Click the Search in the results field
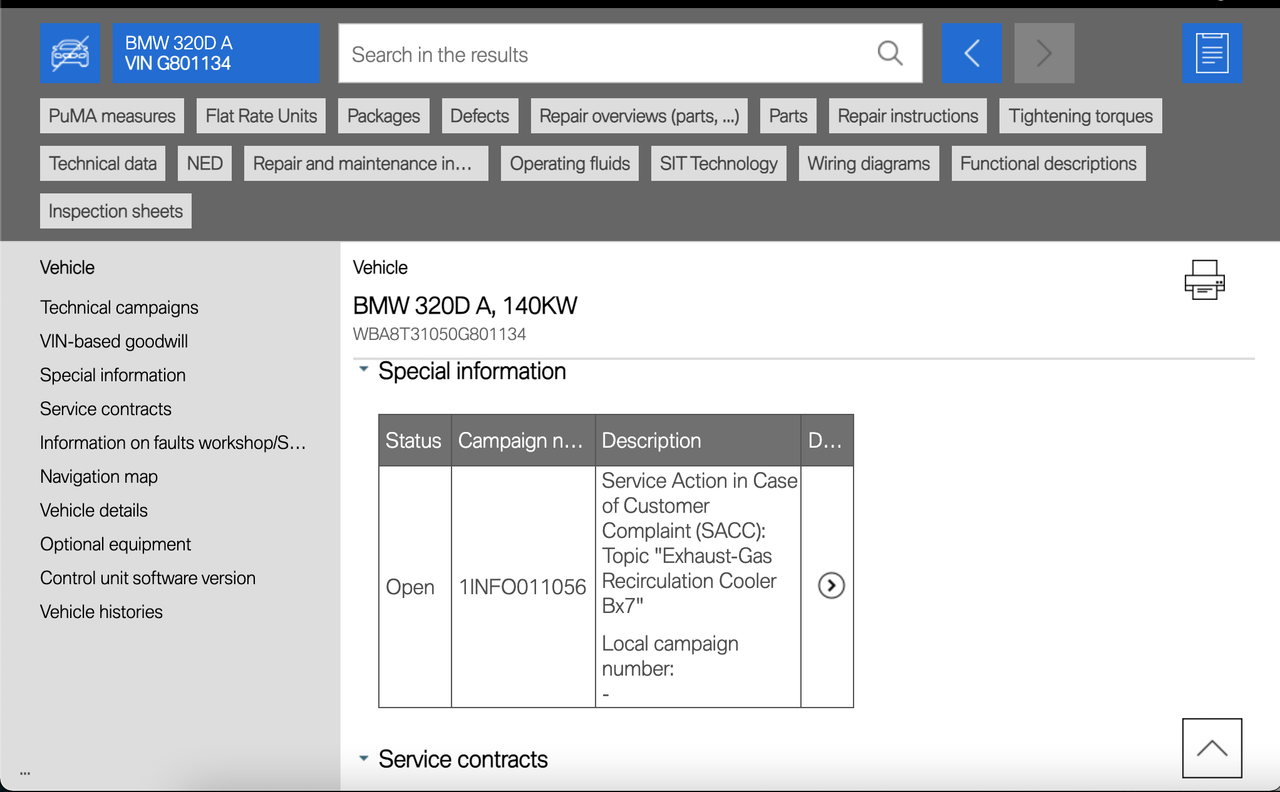The height and width of the screenshot is (792, 1280). coord(630,54)
